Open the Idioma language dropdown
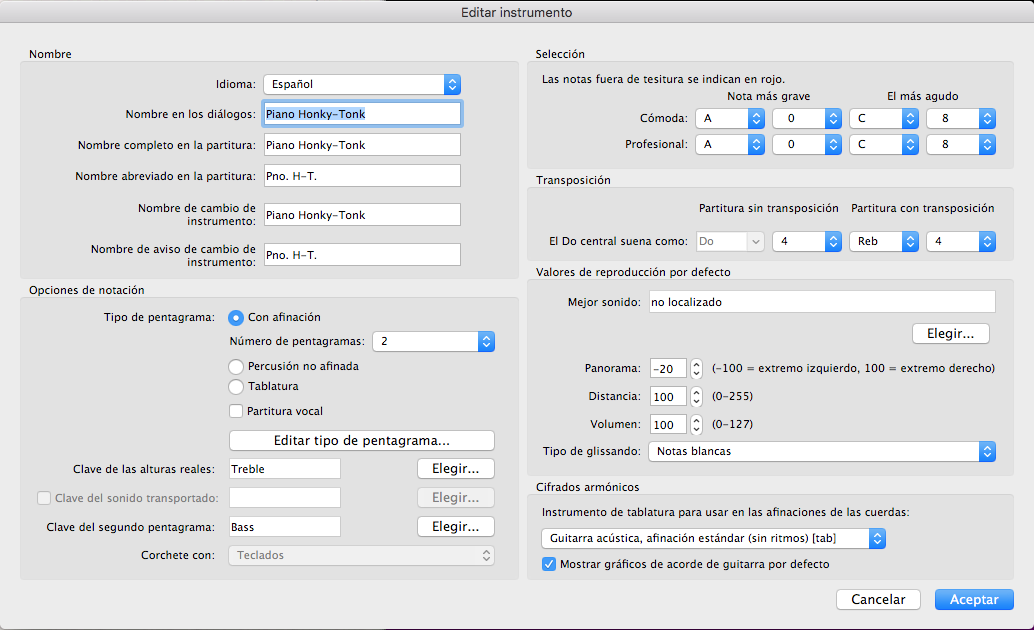 tap(361, 85)
